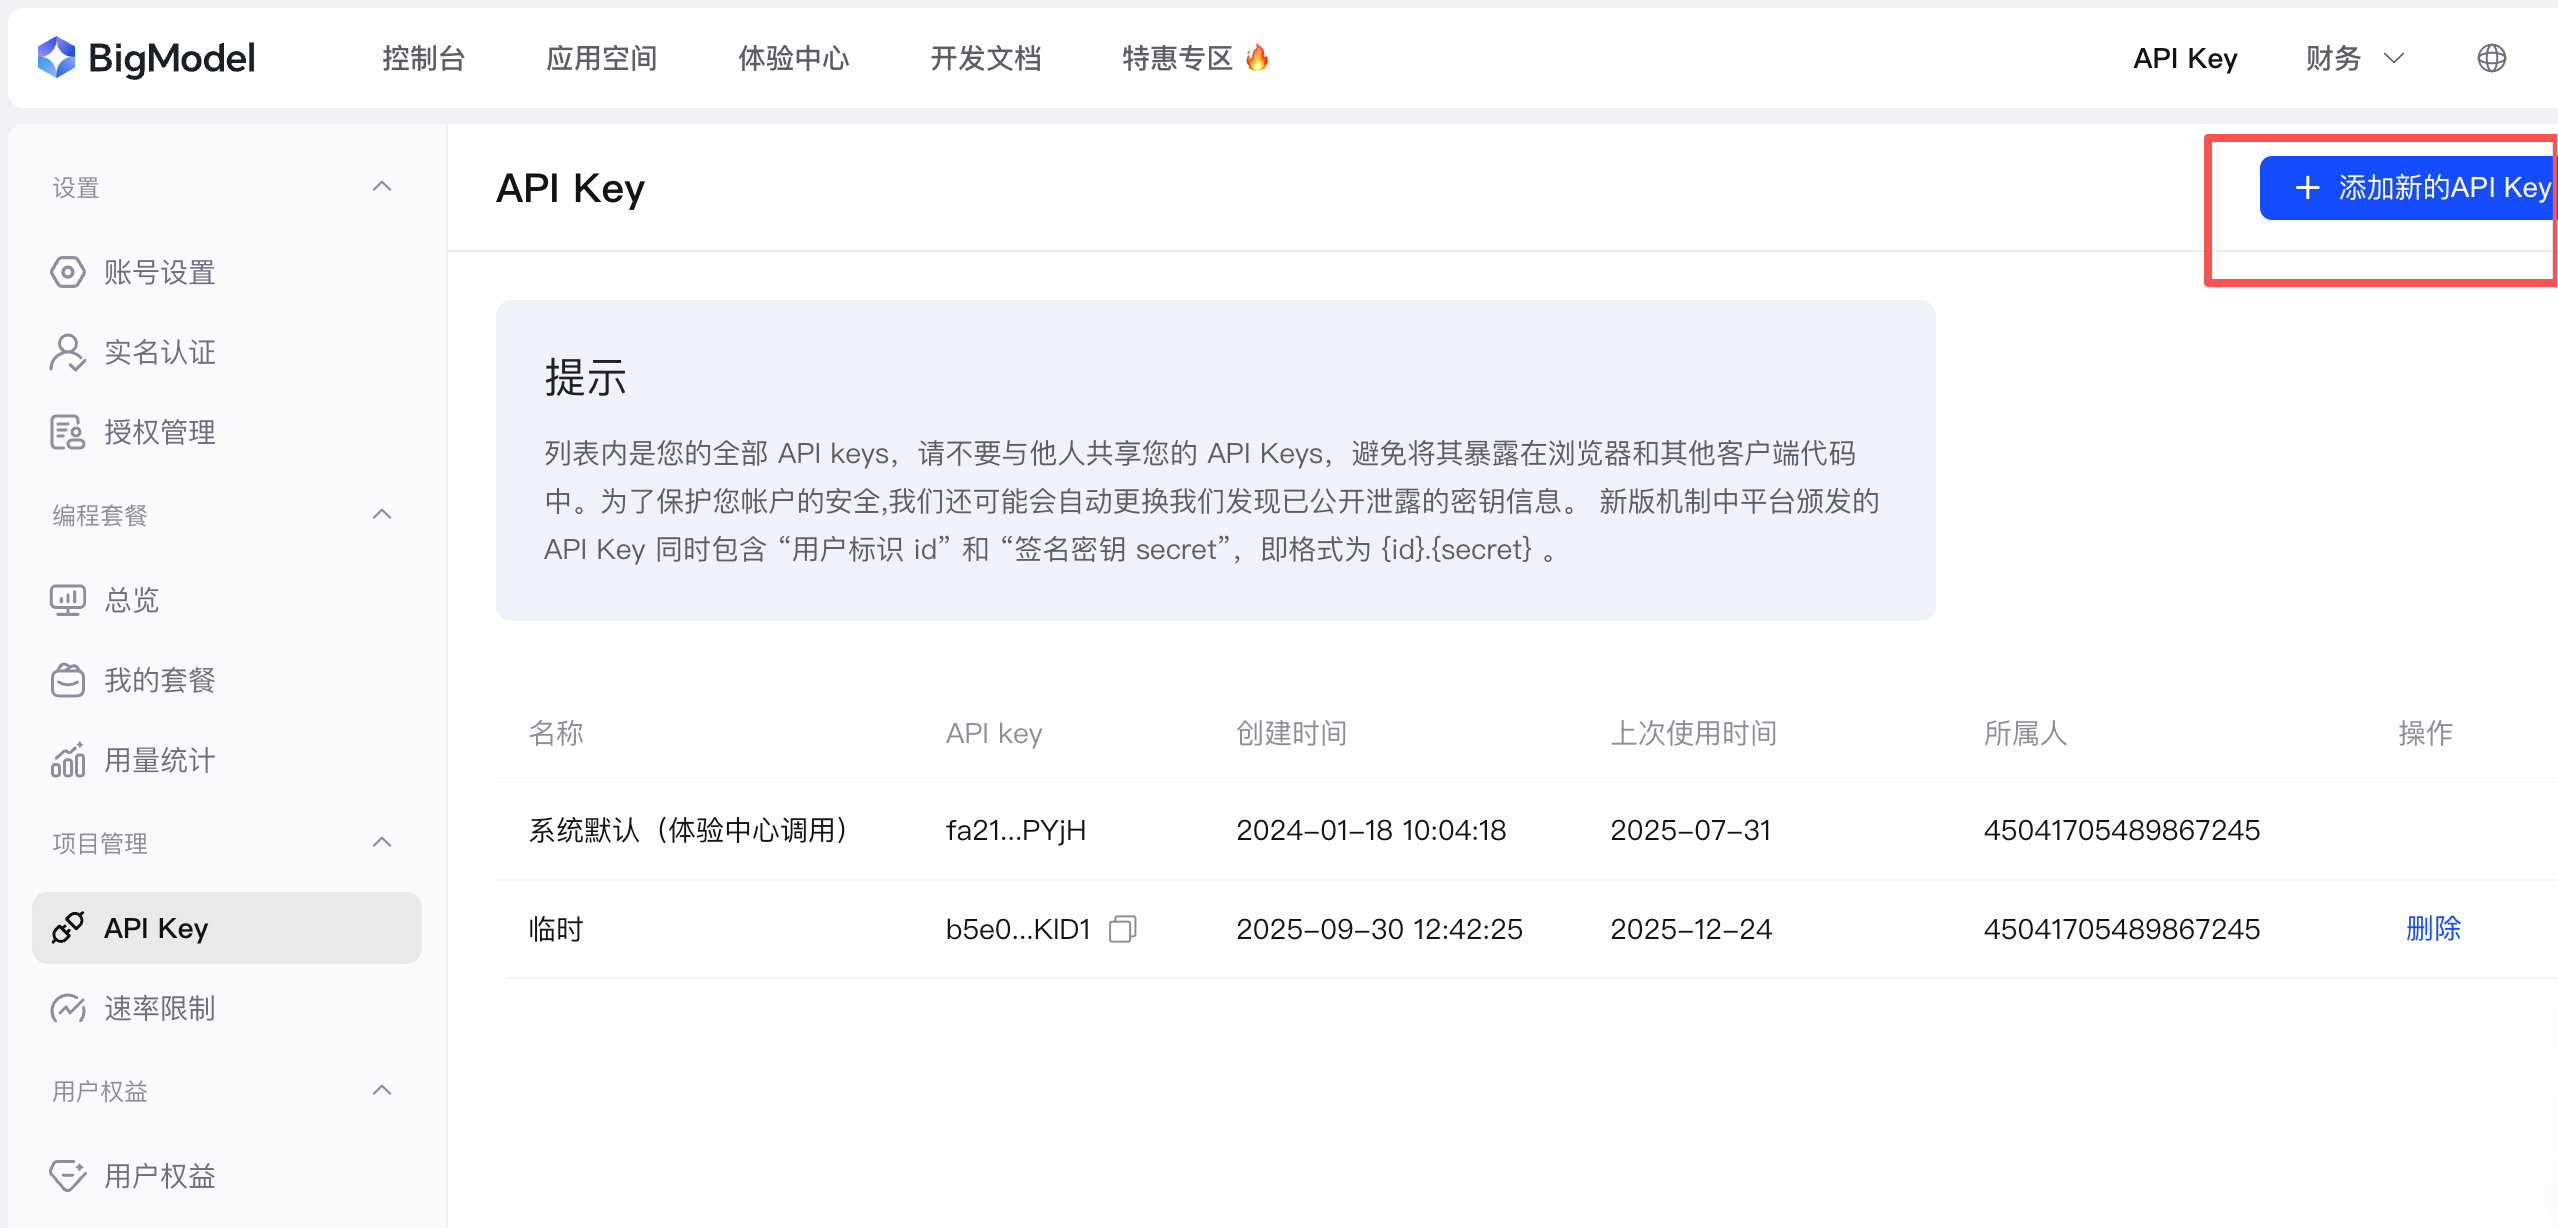Click the 我的套餐 sidebar icon
Screen dimensions: 2558x1228
click(67, 680)
